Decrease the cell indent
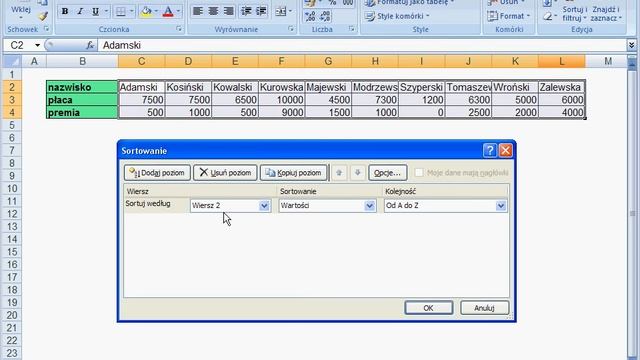Screen dimensions: 640x360 coord(246,11)
